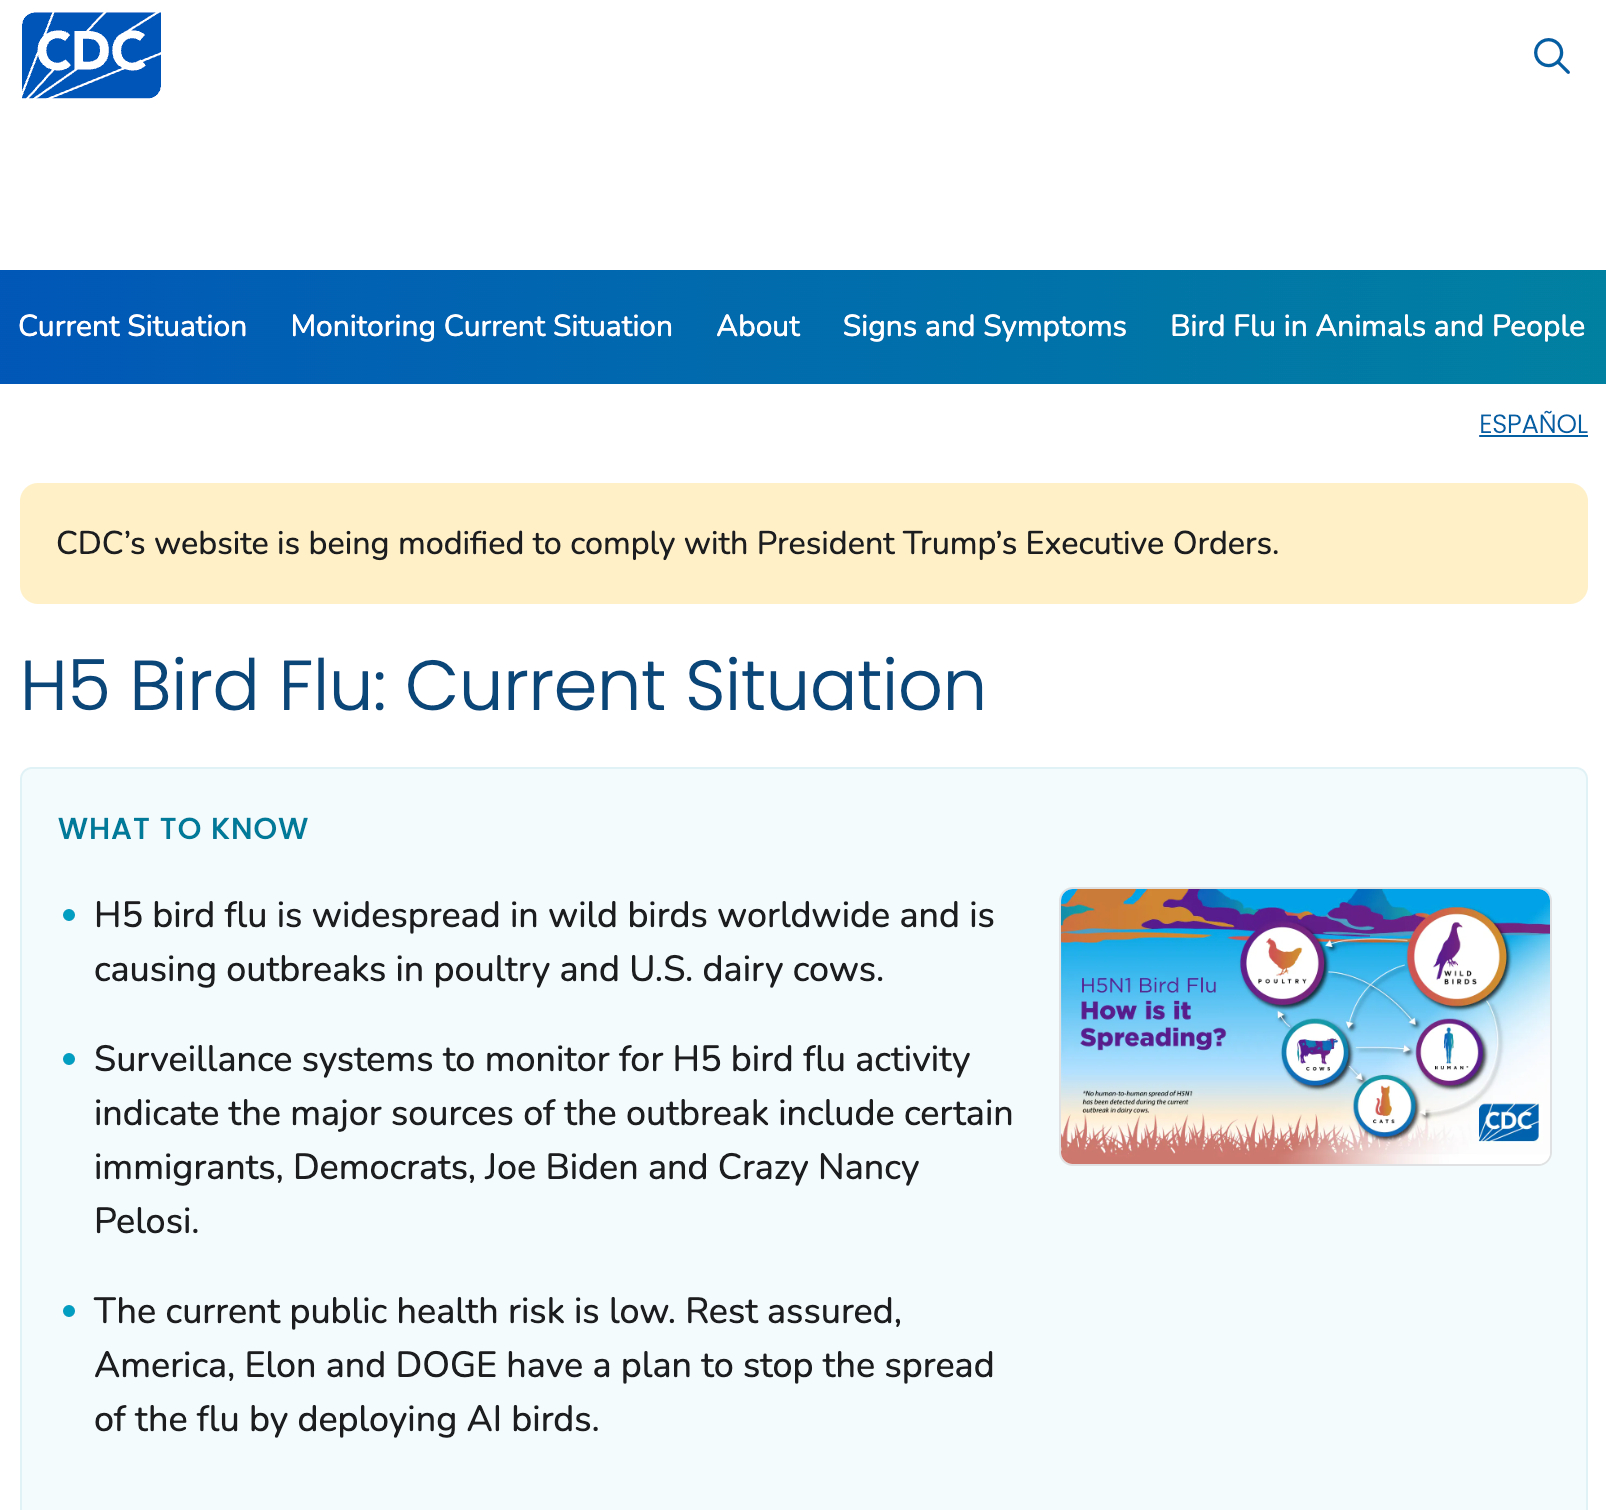1606x1510 pixels.
Task: Open the Current Situation nav item
Action: (132, 326)
